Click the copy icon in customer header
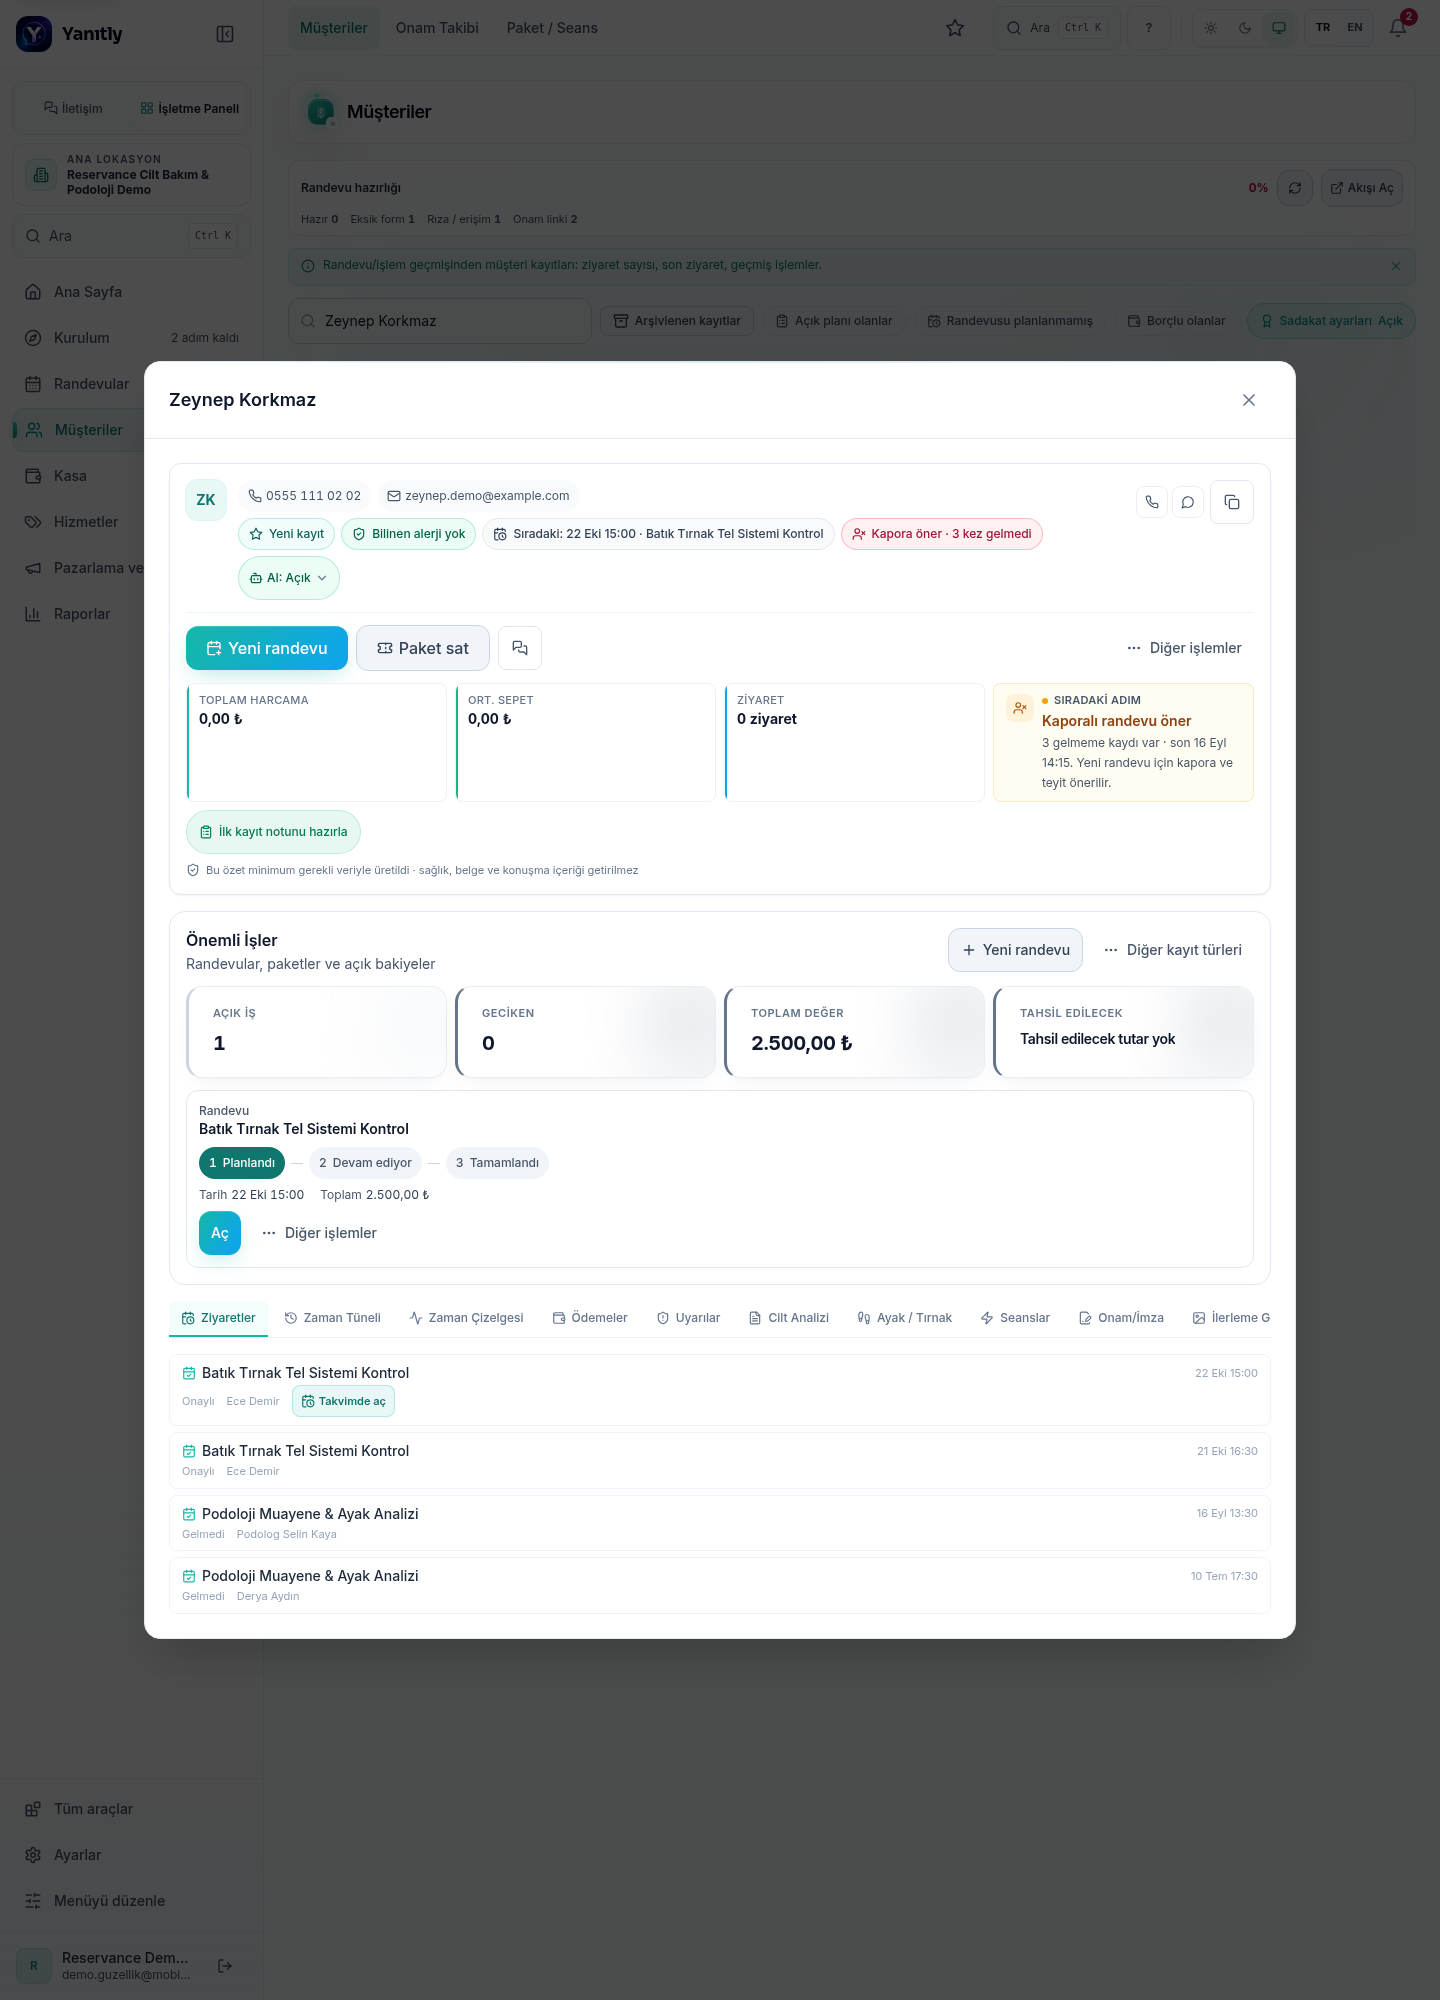Viewport: 1440px width, 2000px height. tap(1232, 502)
